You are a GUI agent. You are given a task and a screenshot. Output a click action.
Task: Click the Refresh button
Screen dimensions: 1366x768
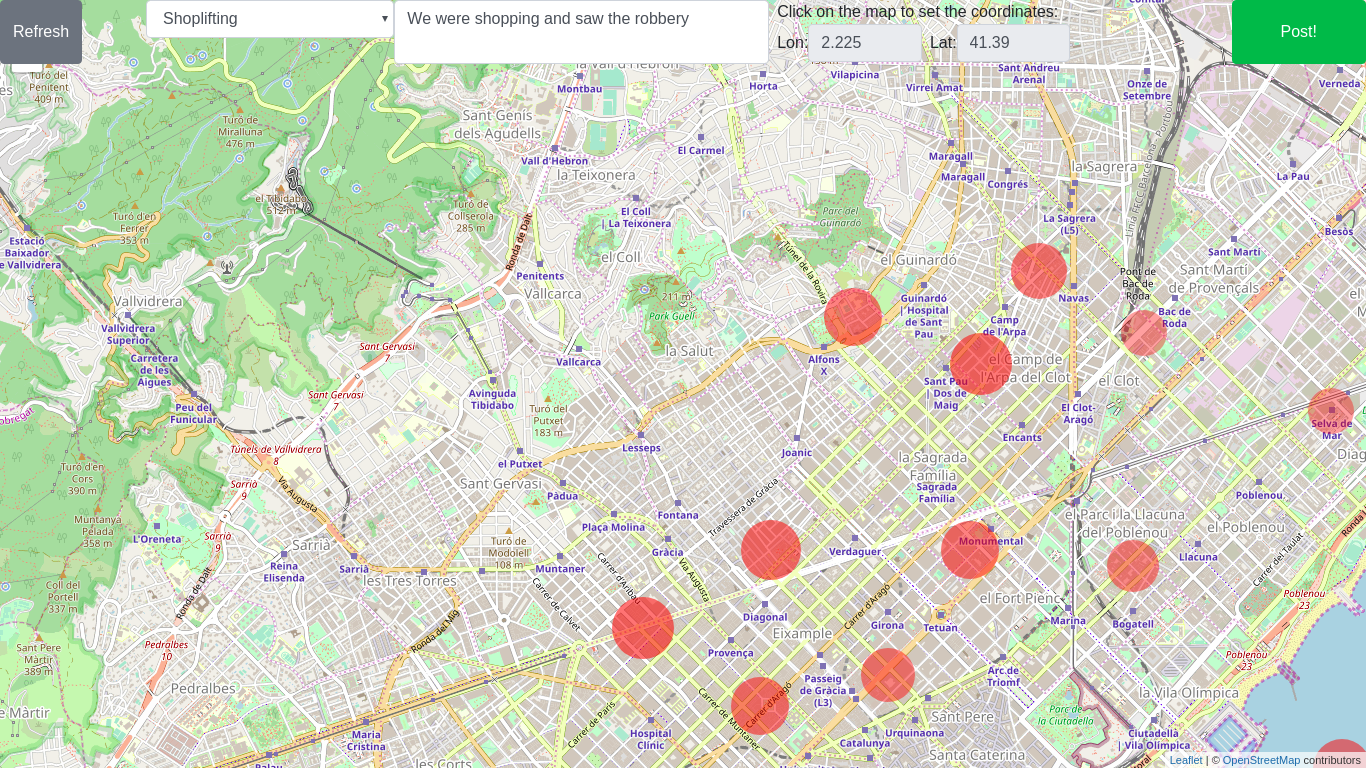click(x=41, y=32)
